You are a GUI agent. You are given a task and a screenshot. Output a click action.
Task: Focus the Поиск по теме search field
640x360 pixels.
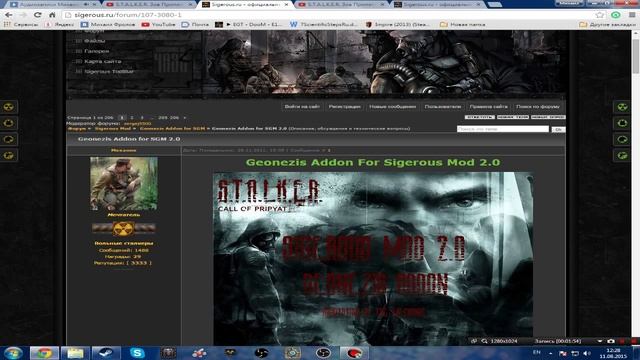coord(503,129)
